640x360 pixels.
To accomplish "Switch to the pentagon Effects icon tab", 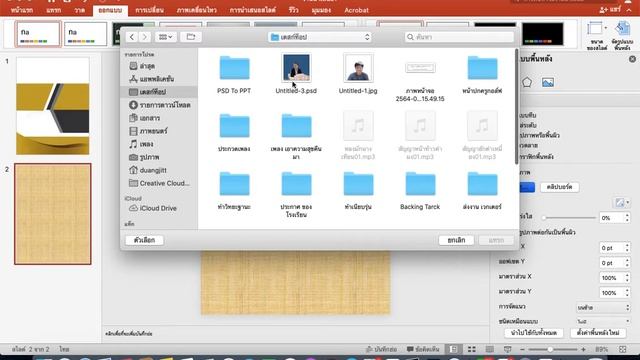I will pyautogui.click(x=527, y=82).
